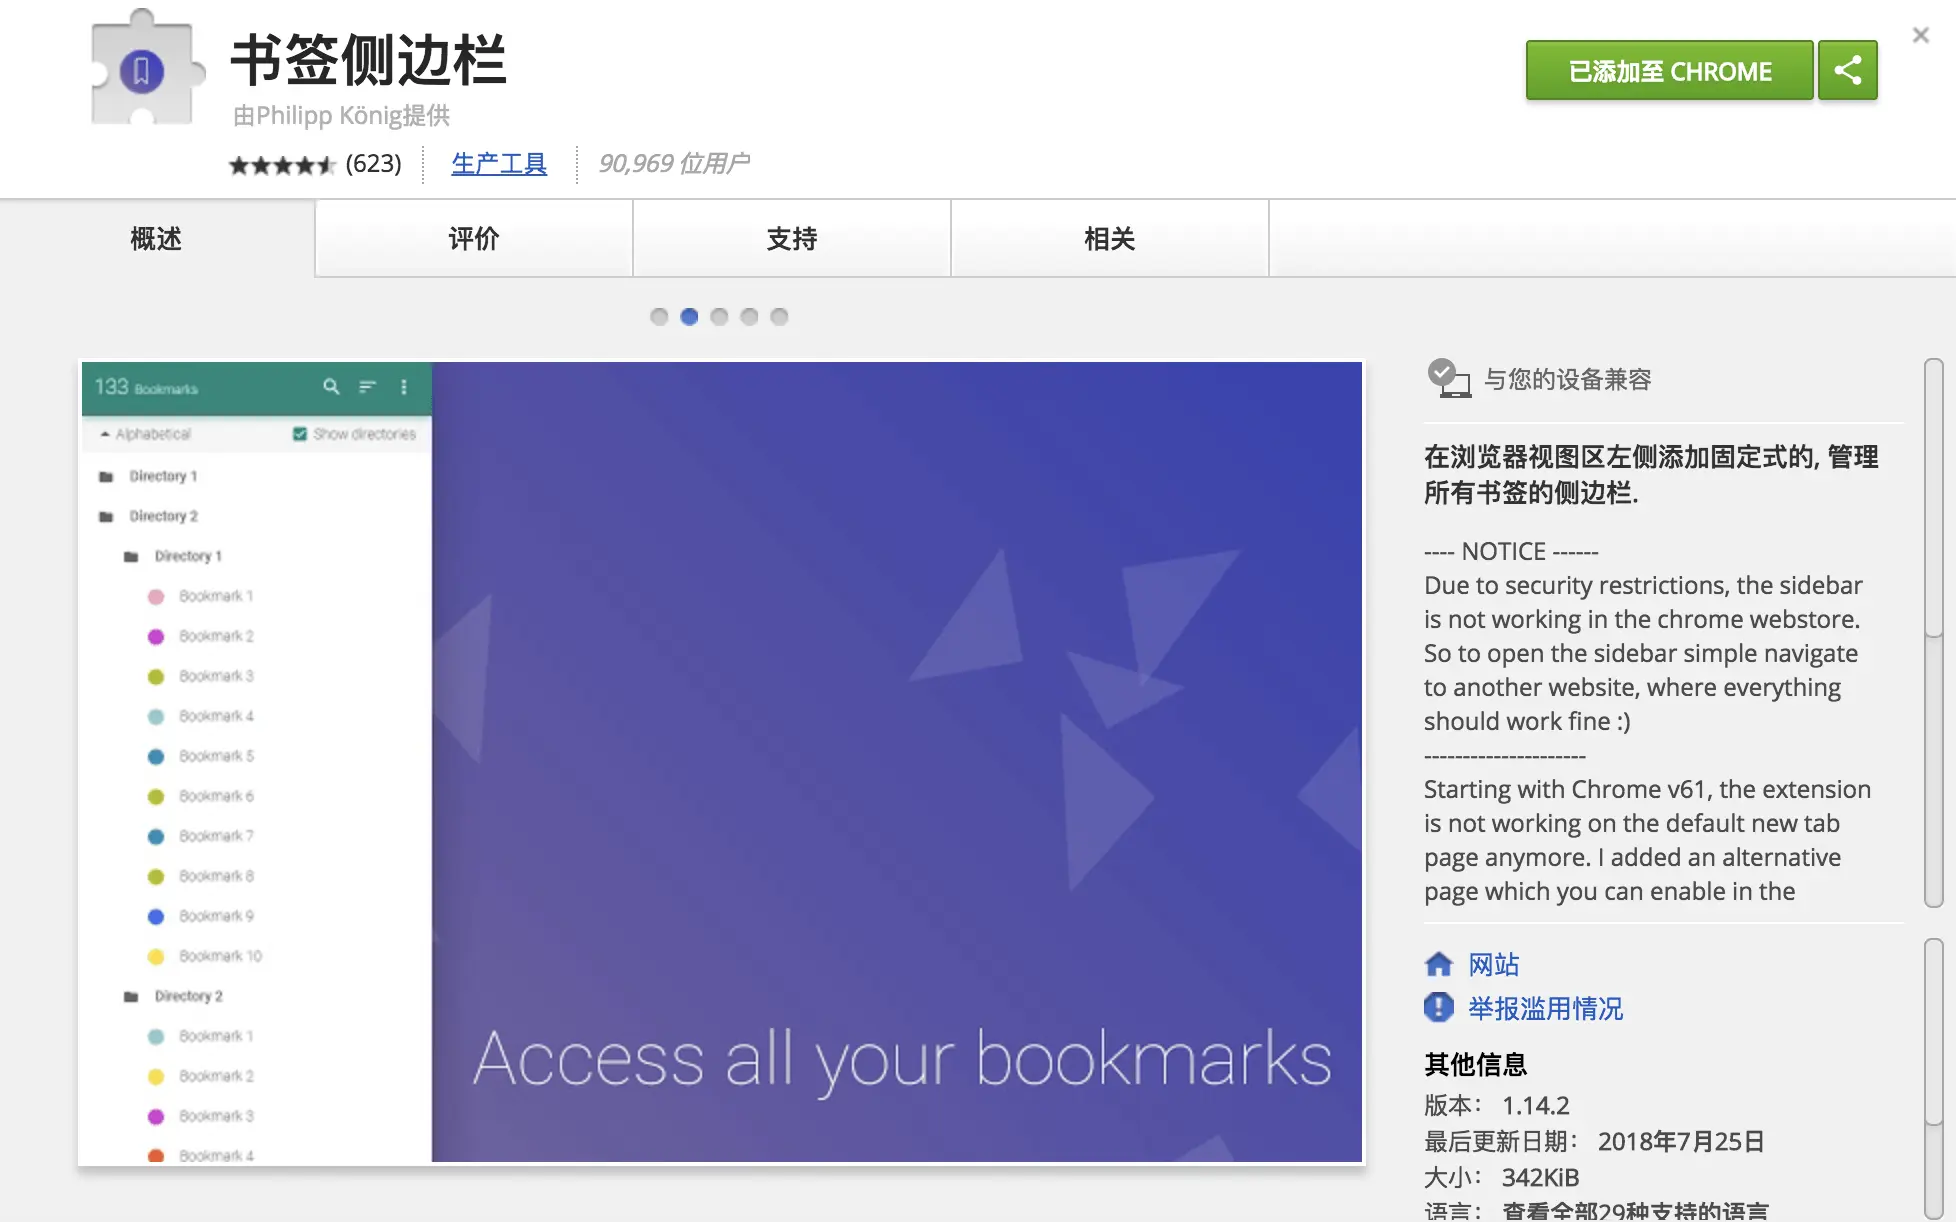
Task: Click the search magnifier in bookmark sidebar
Action: pos(331,387)
